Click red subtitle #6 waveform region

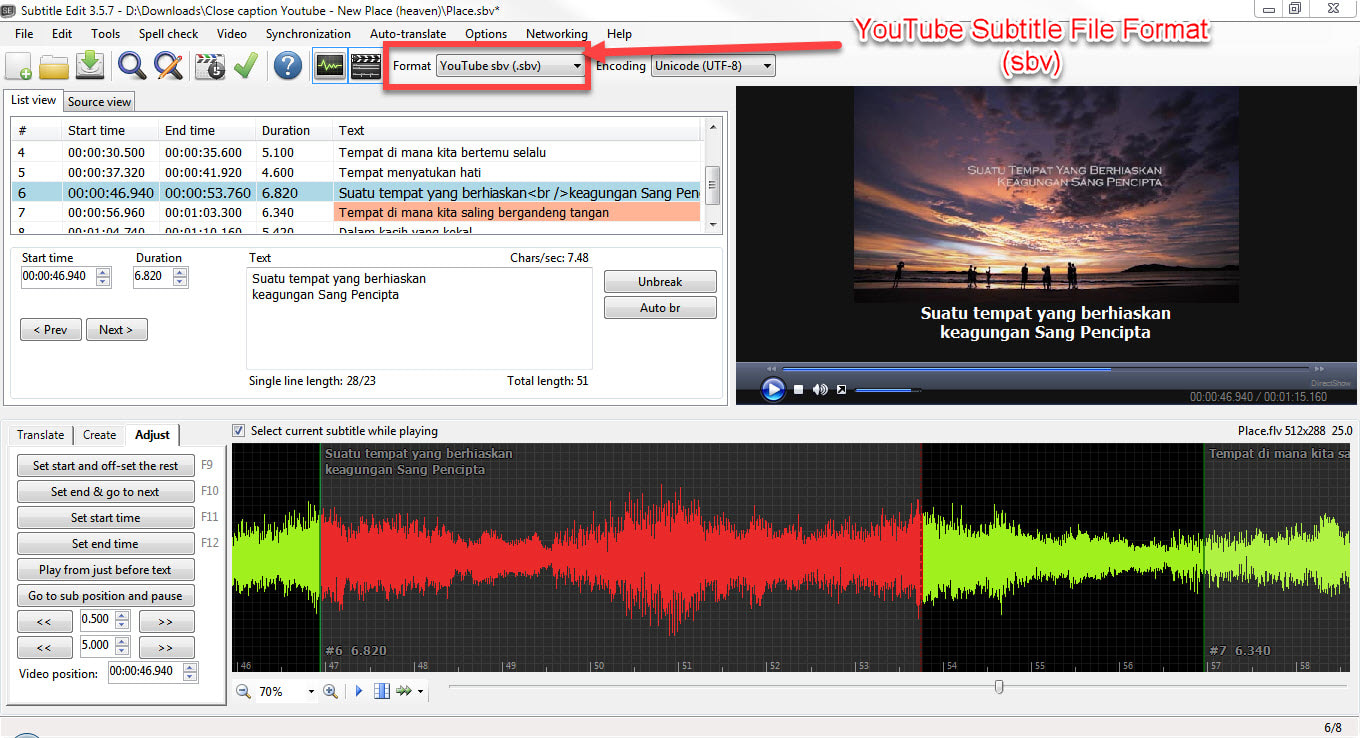pyautogui.click(x=621, y=556)
